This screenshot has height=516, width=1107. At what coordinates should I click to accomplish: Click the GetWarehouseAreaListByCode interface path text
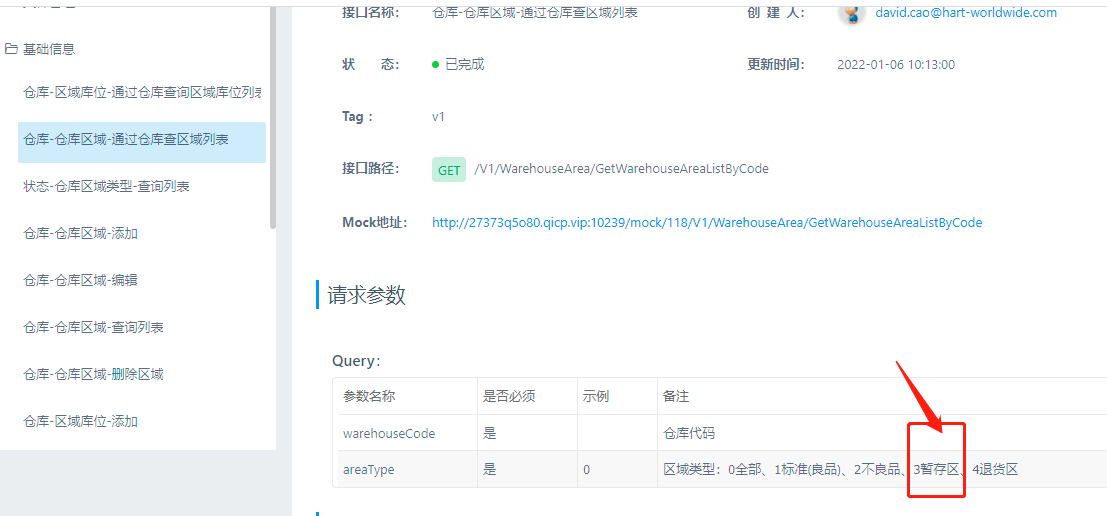(621, 169)
